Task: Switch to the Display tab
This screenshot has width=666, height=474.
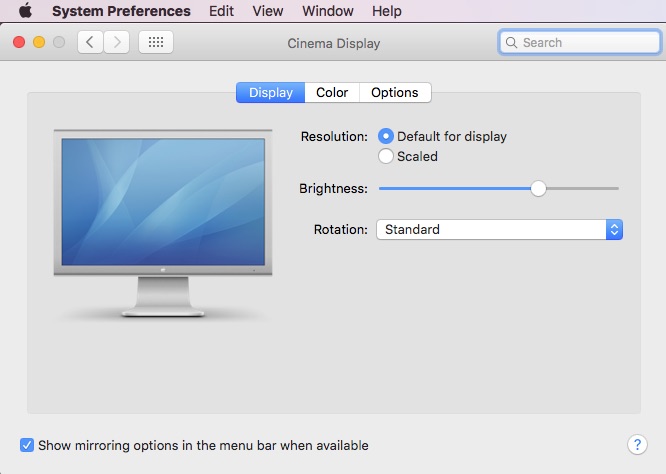Action: pyautogui.click(x=271, y=93)
